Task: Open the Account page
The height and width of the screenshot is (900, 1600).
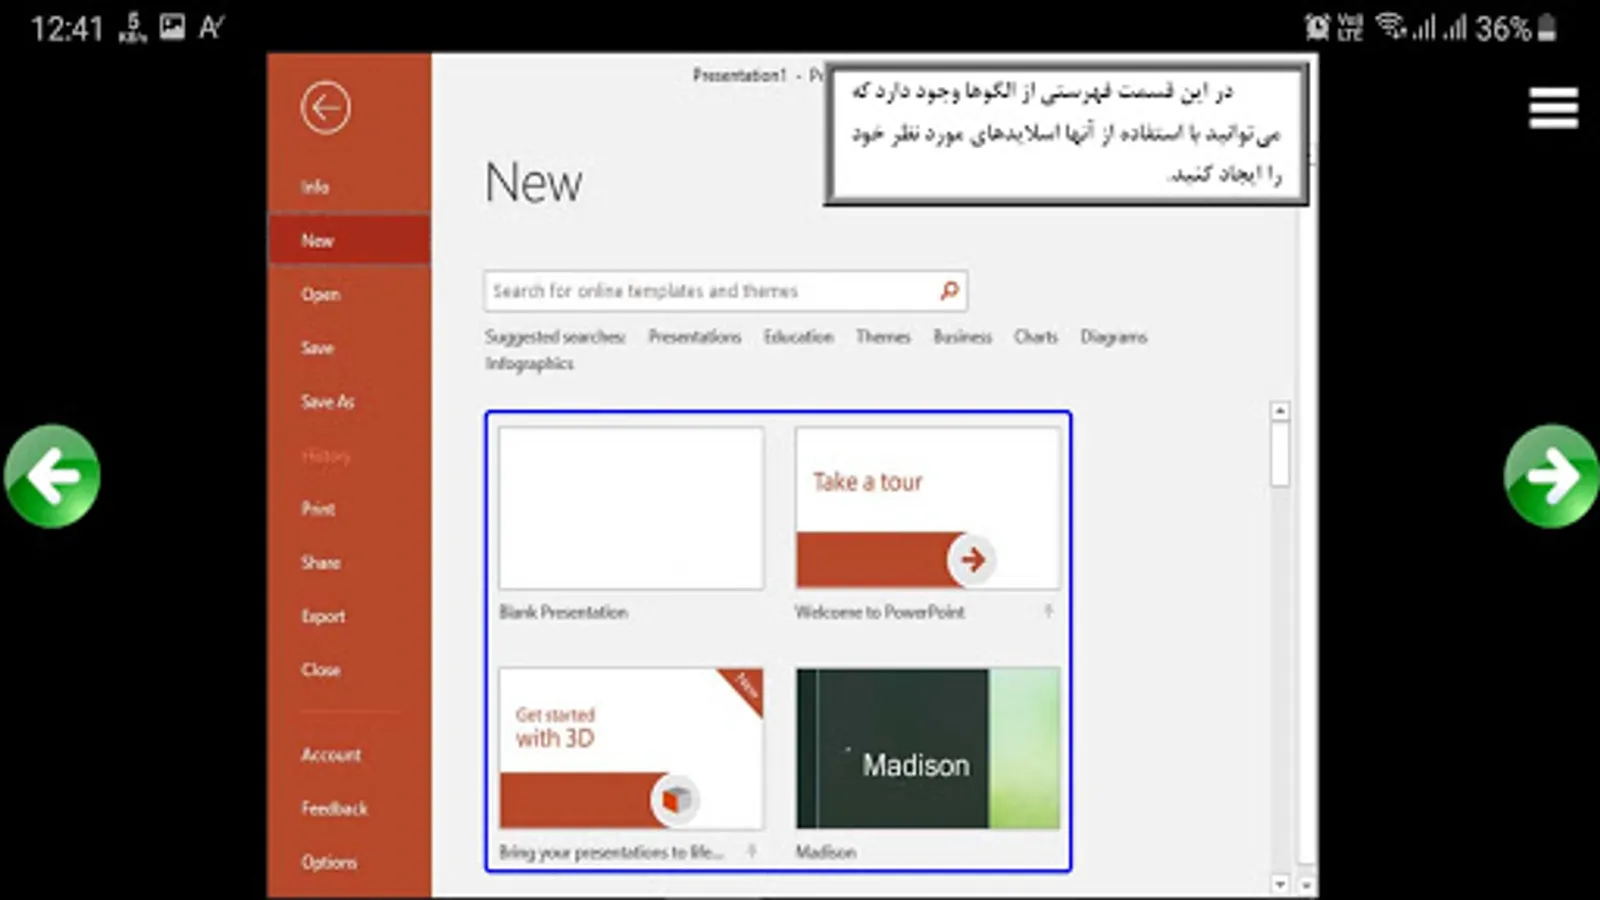Action: click(x=331, y=755)
